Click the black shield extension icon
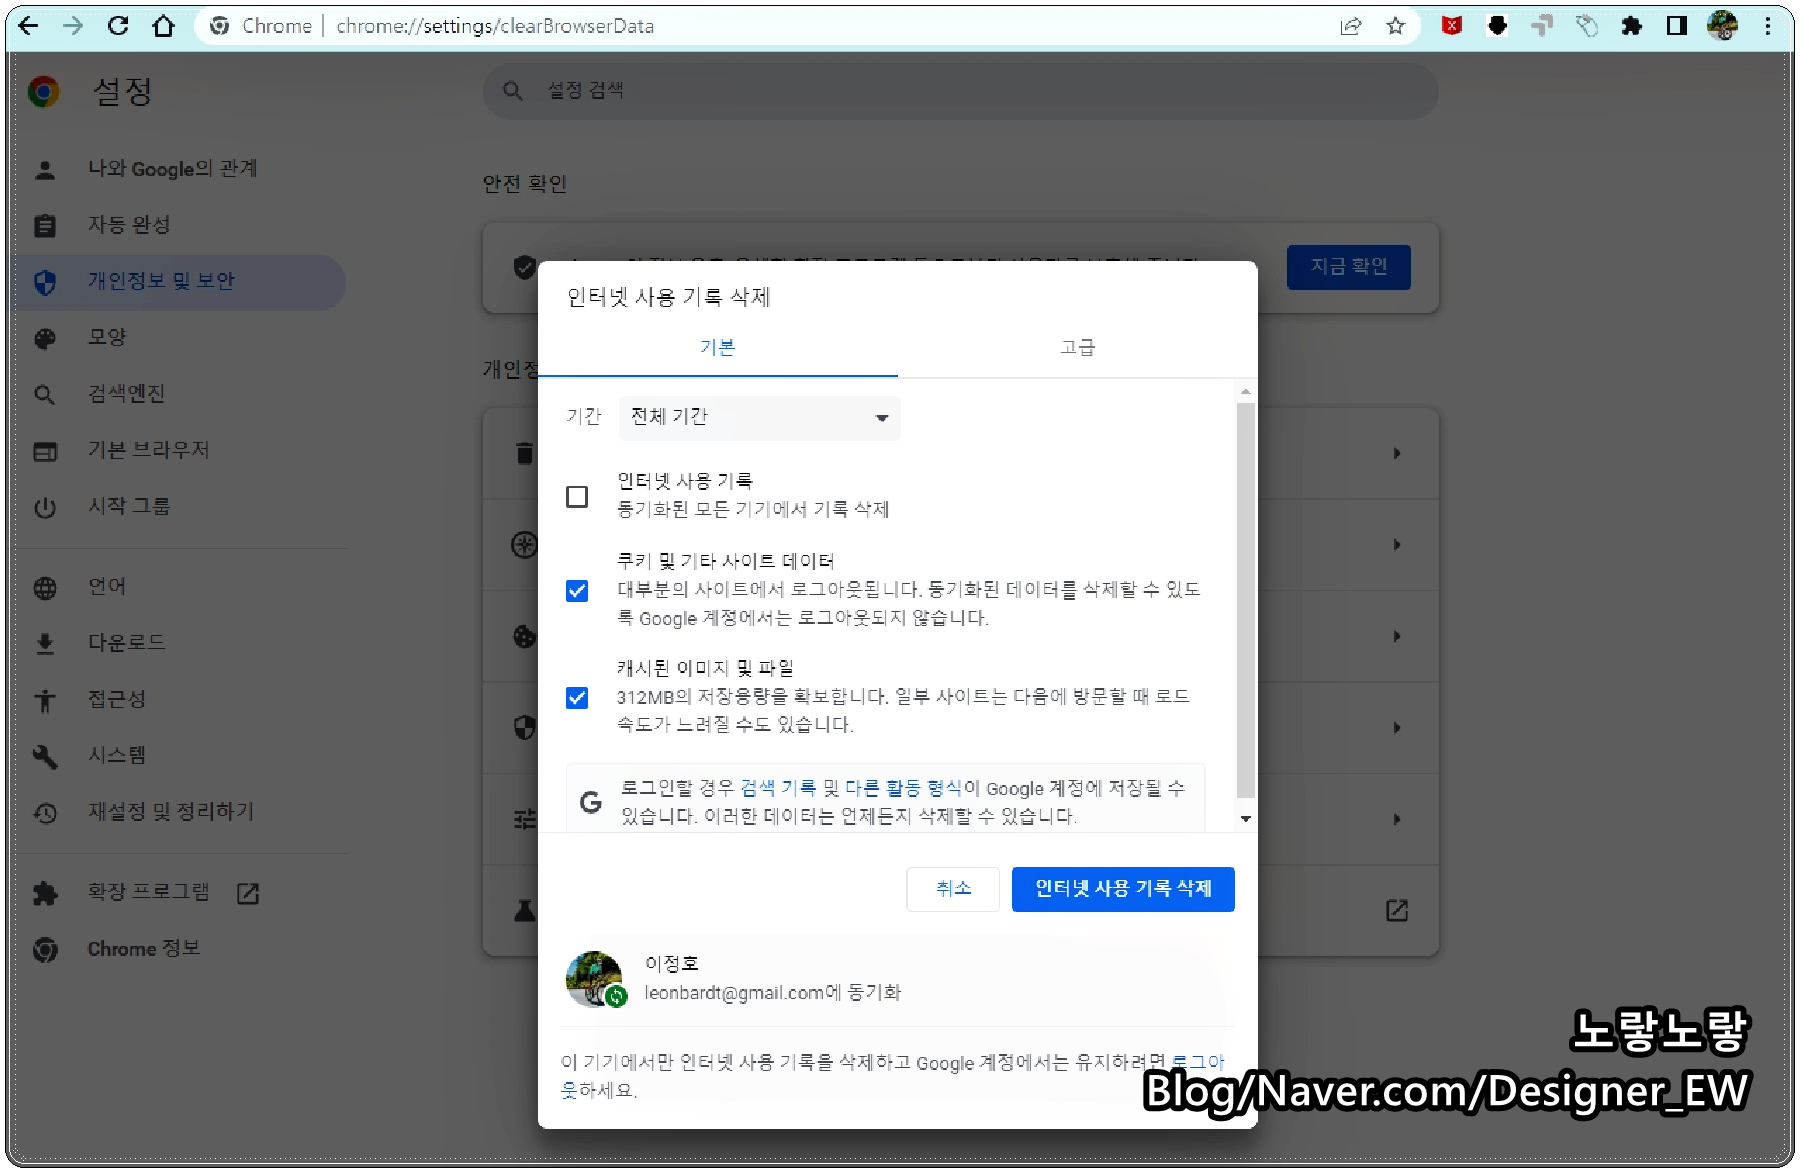Screen dimensions: 1800x1173 pos(1497,26)
